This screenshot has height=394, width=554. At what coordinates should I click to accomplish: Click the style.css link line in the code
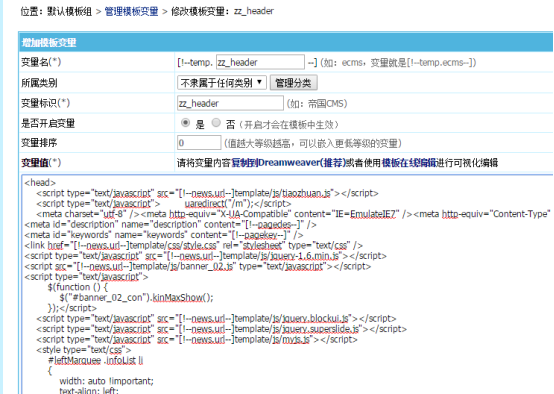(x=194, y=245)
